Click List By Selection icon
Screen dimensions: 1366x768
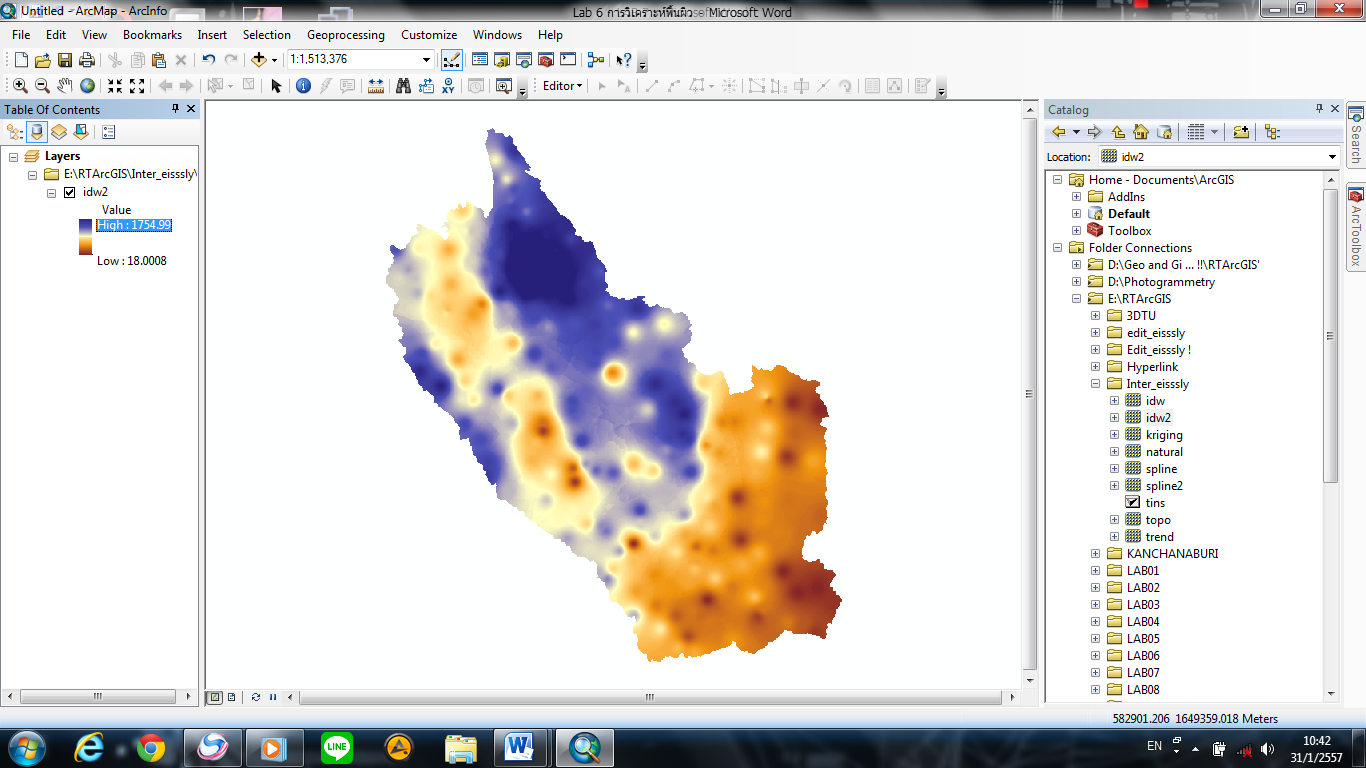[x=81, y=131]
